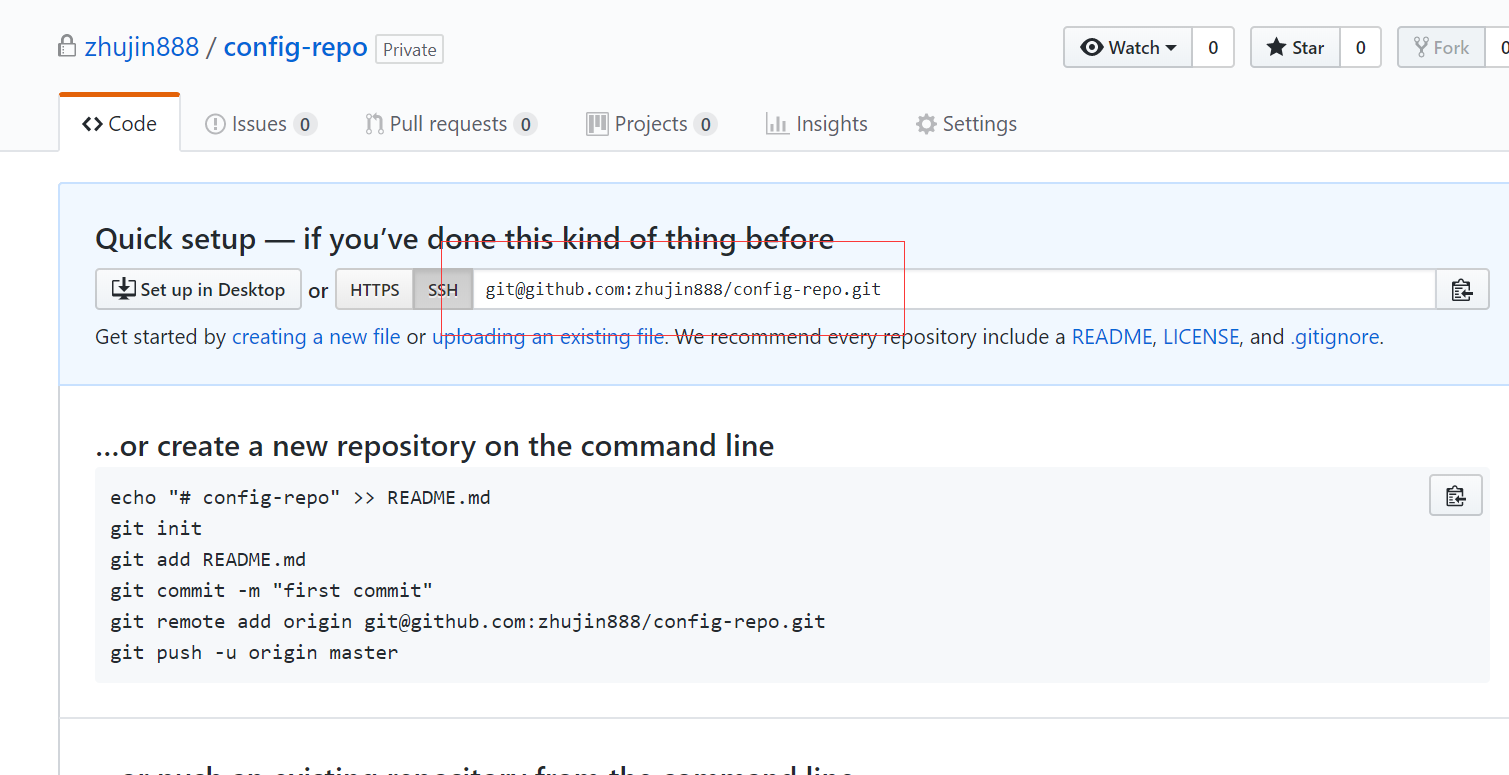
Task: Open the LICENSE link
Action: (x=1201, y=337)
